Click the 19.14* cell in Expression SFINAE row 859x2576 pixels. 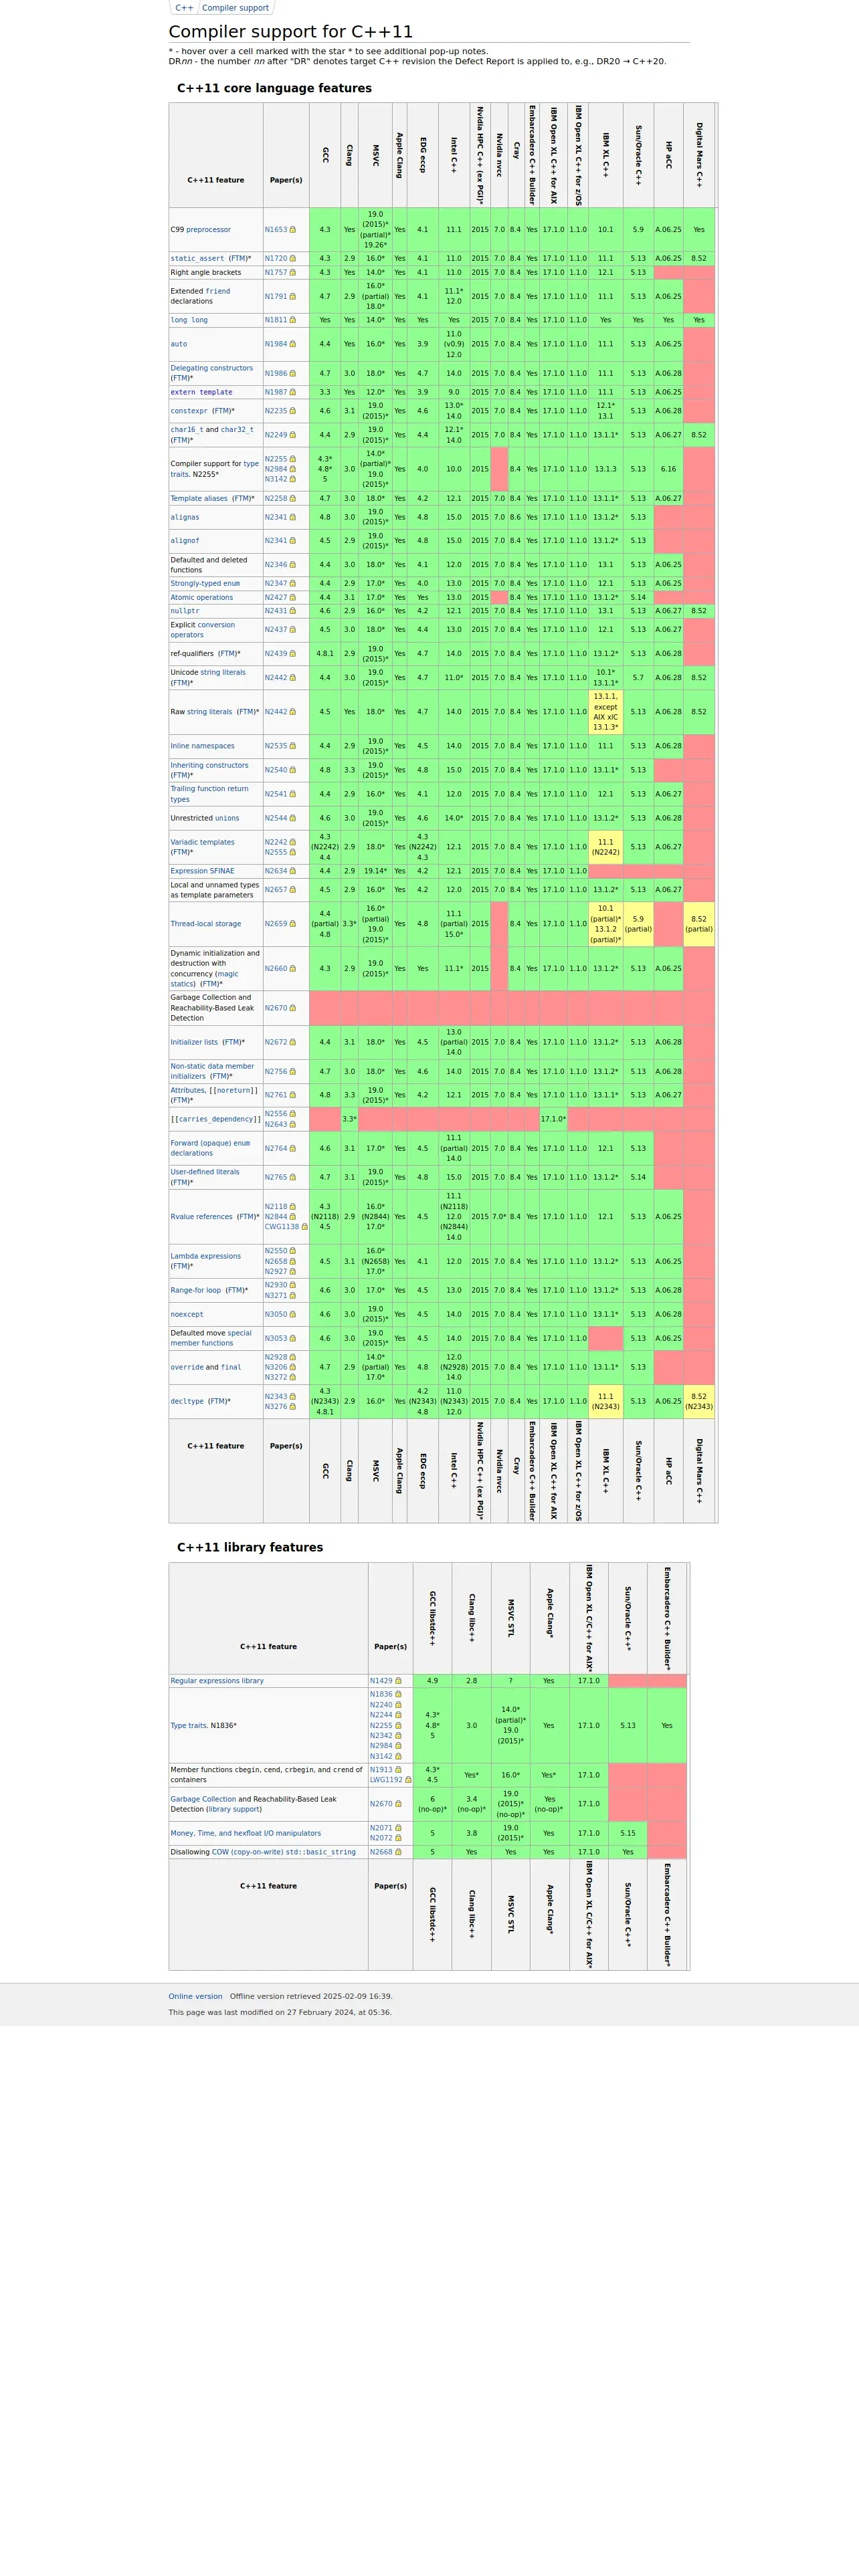point(375,871)
